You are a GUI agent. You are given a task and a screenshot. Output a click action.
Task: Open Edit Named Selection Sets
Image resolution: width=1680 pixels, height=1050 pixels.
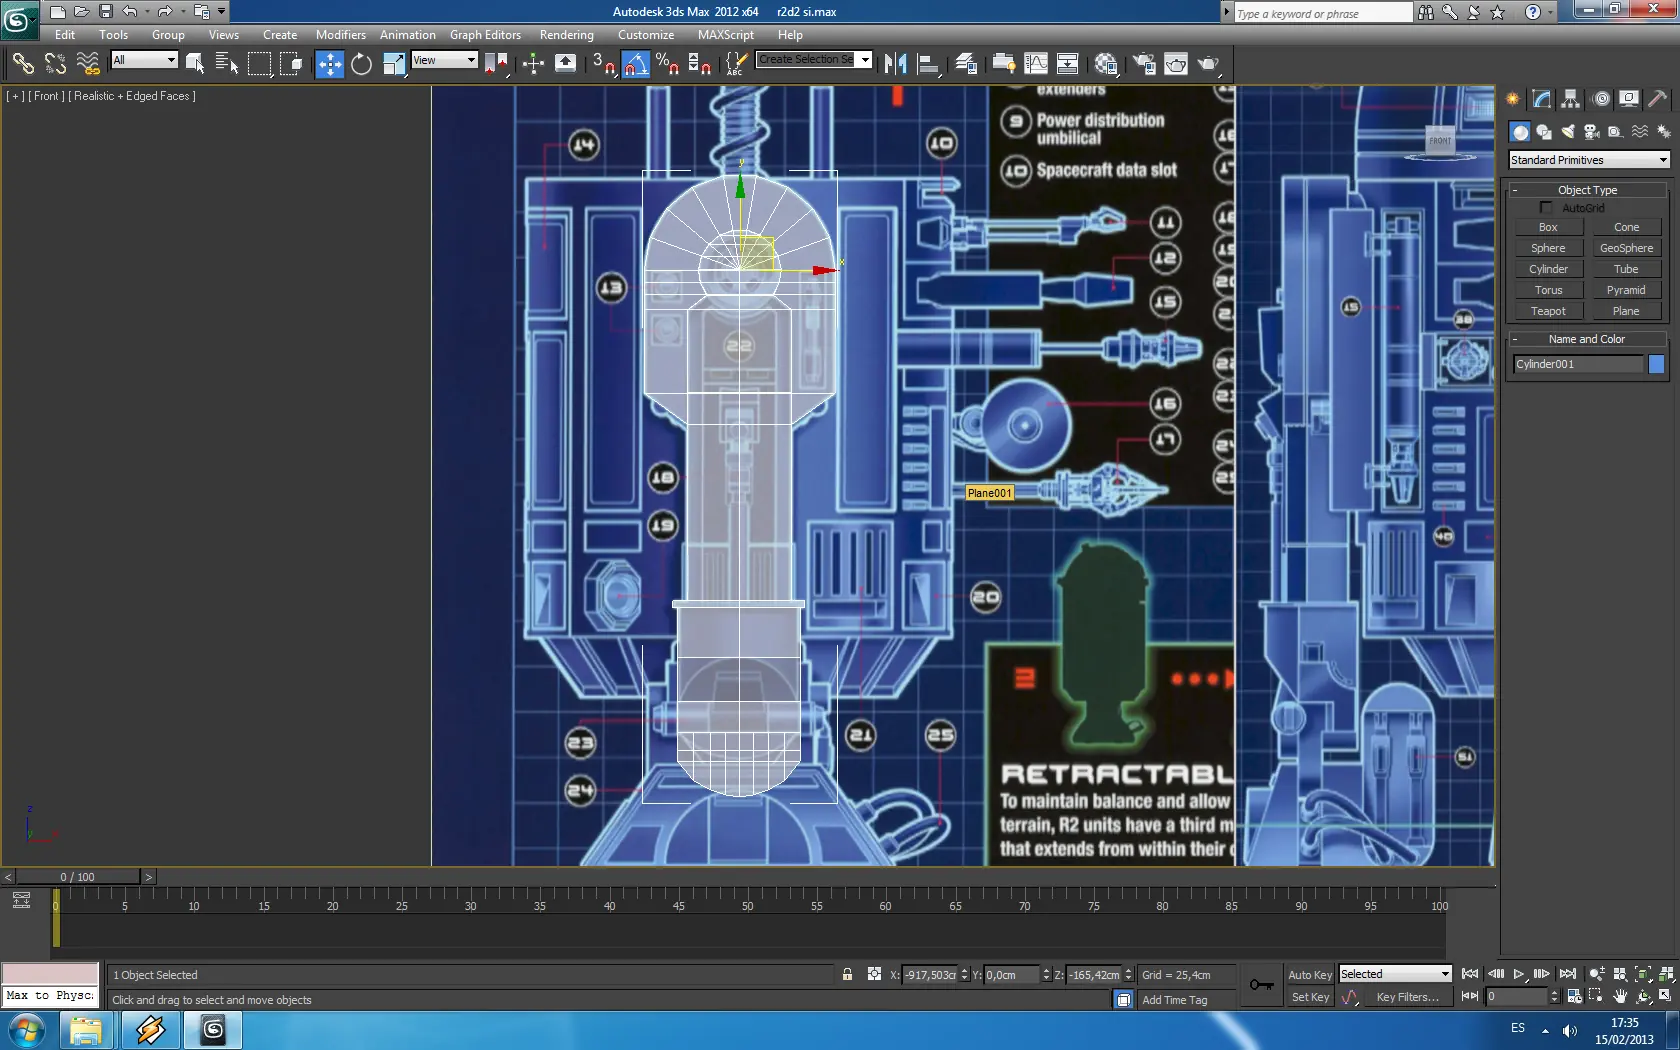point(735,64)
